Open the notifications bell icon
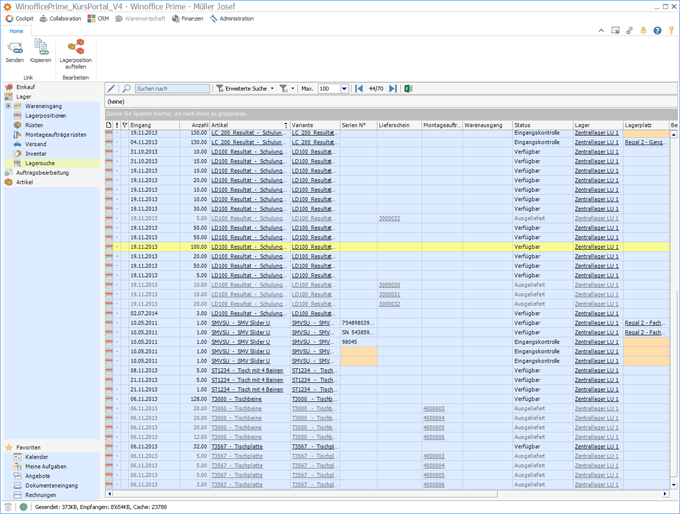The width and height of the screenshot is (680, 514). (643, 30)
